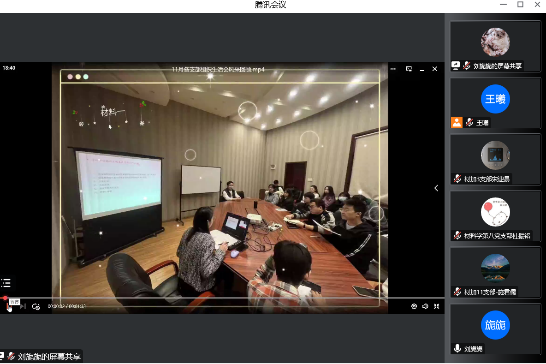Select the red balloon avatar participant
The image size is (546, 364).
click(x=495, y=216)
